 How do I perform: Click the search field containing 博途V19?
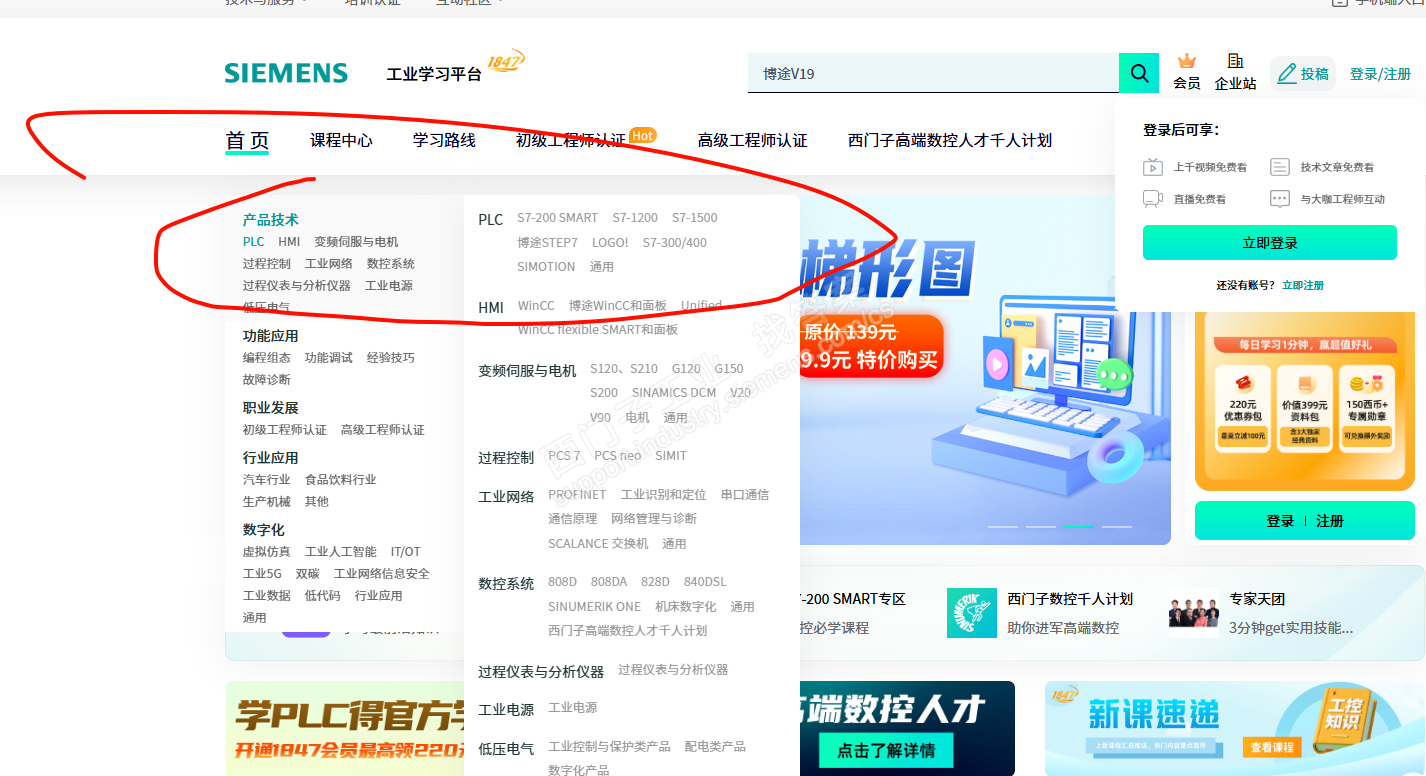933,73
